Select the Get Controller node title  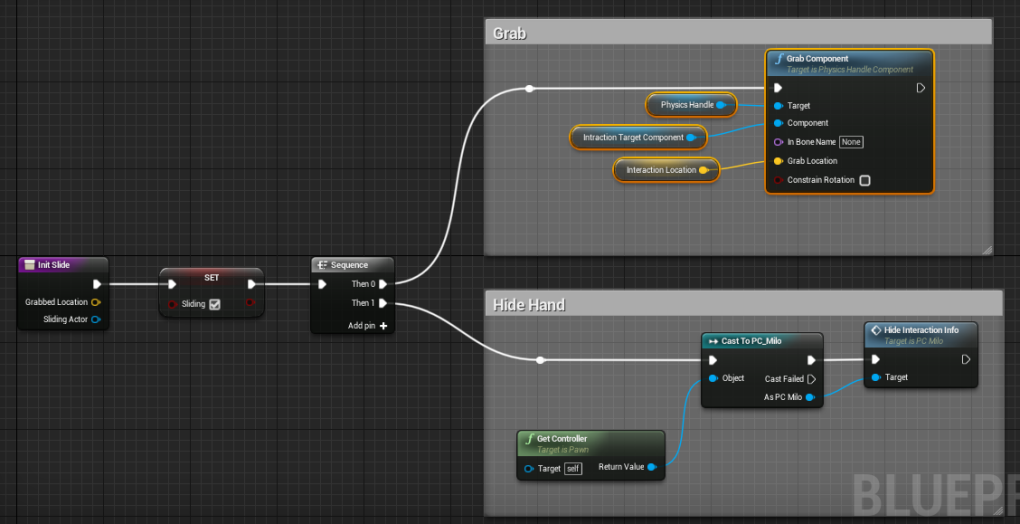click(562, 439)
